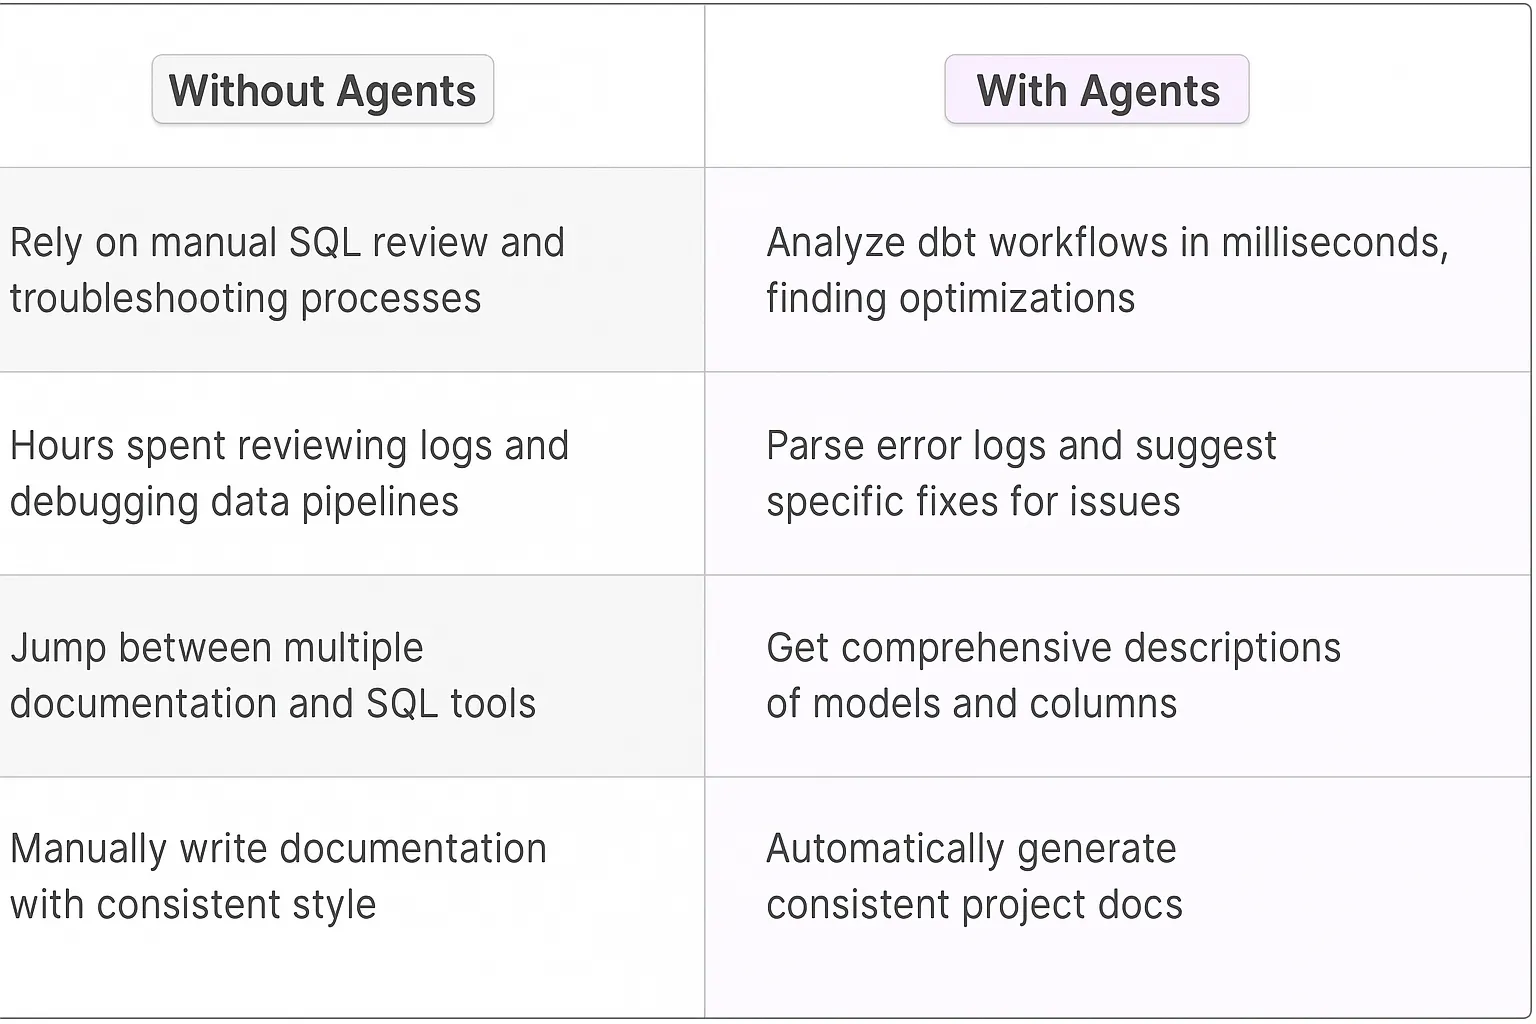The height and width of the screenshot is (1024, 1536).
Task: Click the text "consistent project docs"
Action: click(974, 905)
